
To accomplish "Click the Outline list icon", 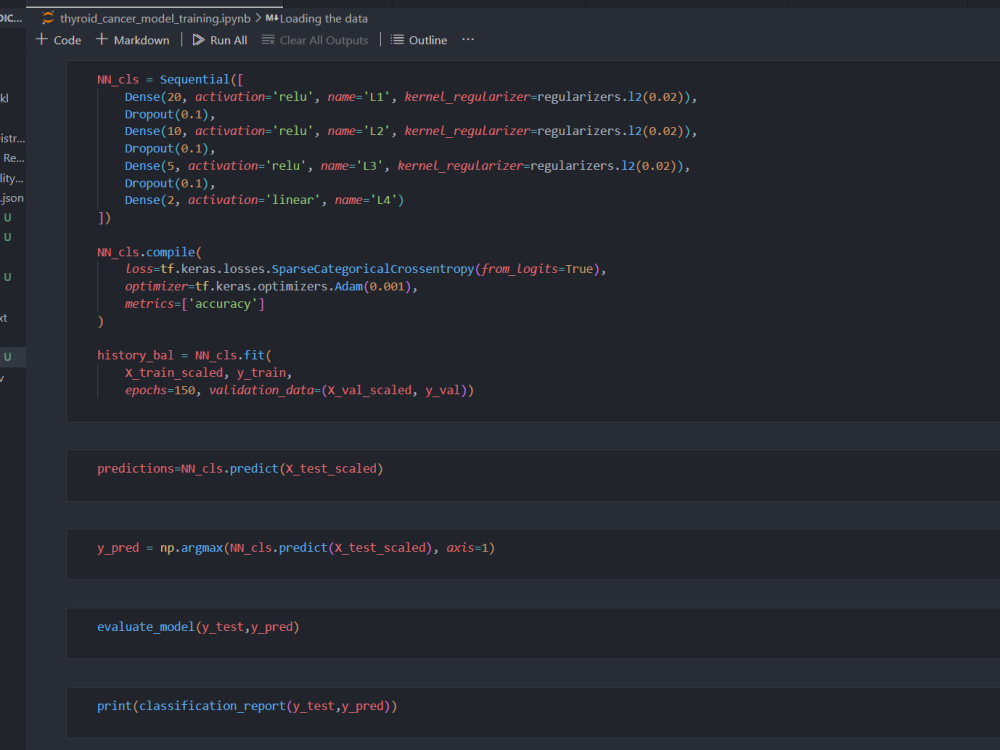I will 397,40.
